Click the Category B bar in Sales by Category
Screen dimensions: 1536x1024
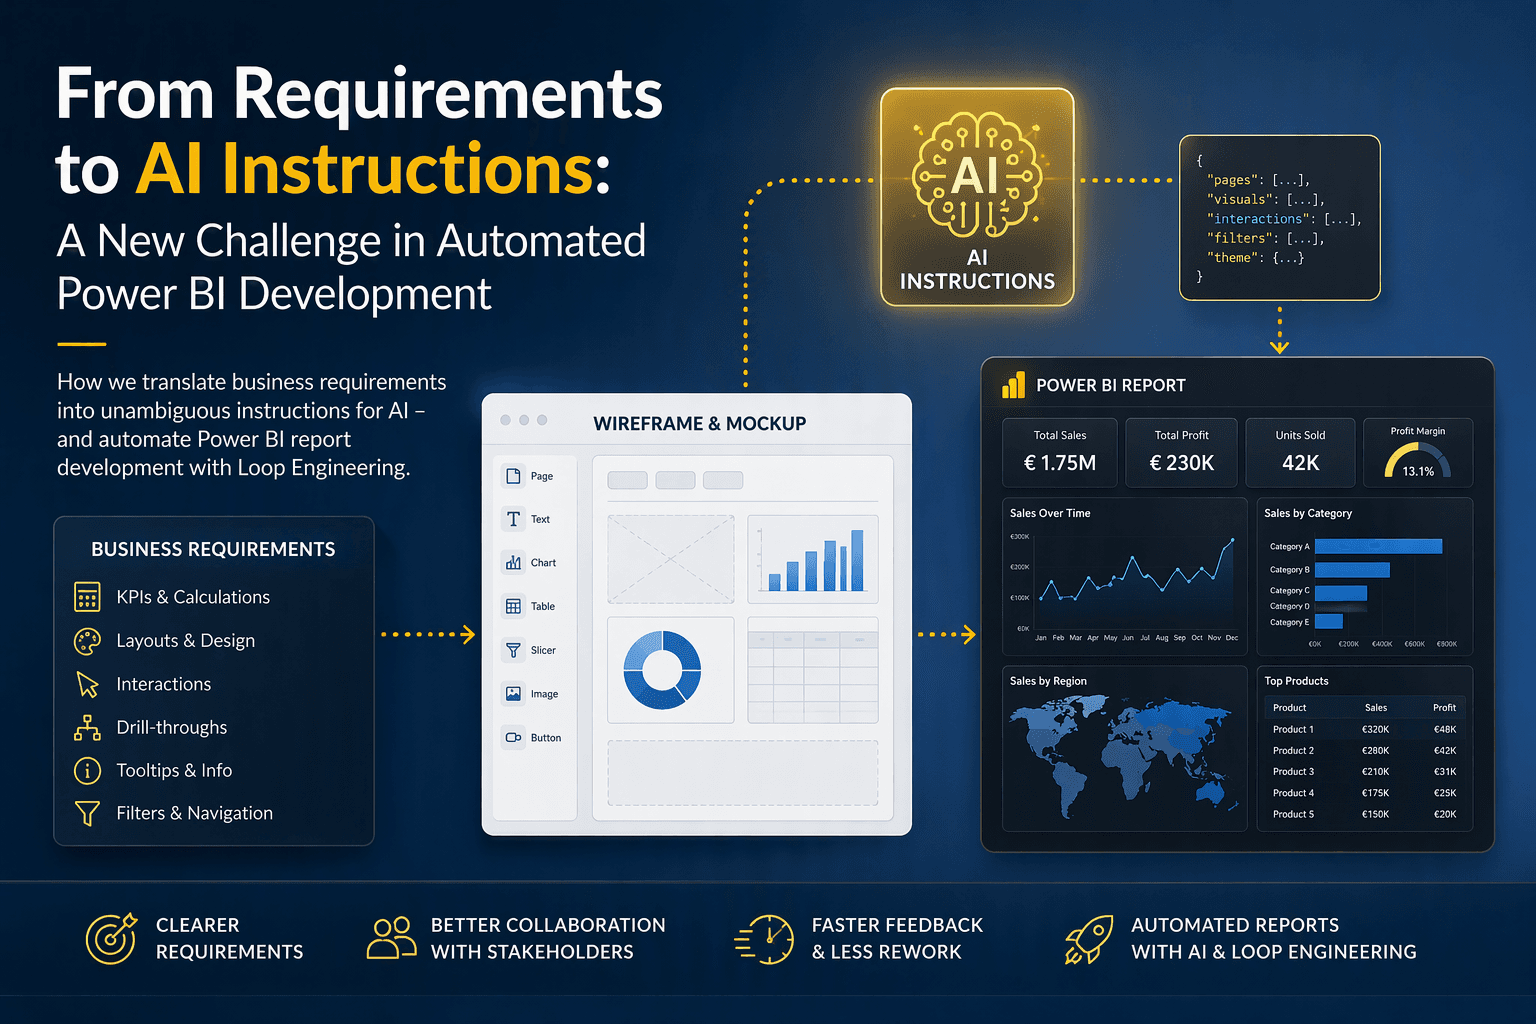coord(1352,570)
